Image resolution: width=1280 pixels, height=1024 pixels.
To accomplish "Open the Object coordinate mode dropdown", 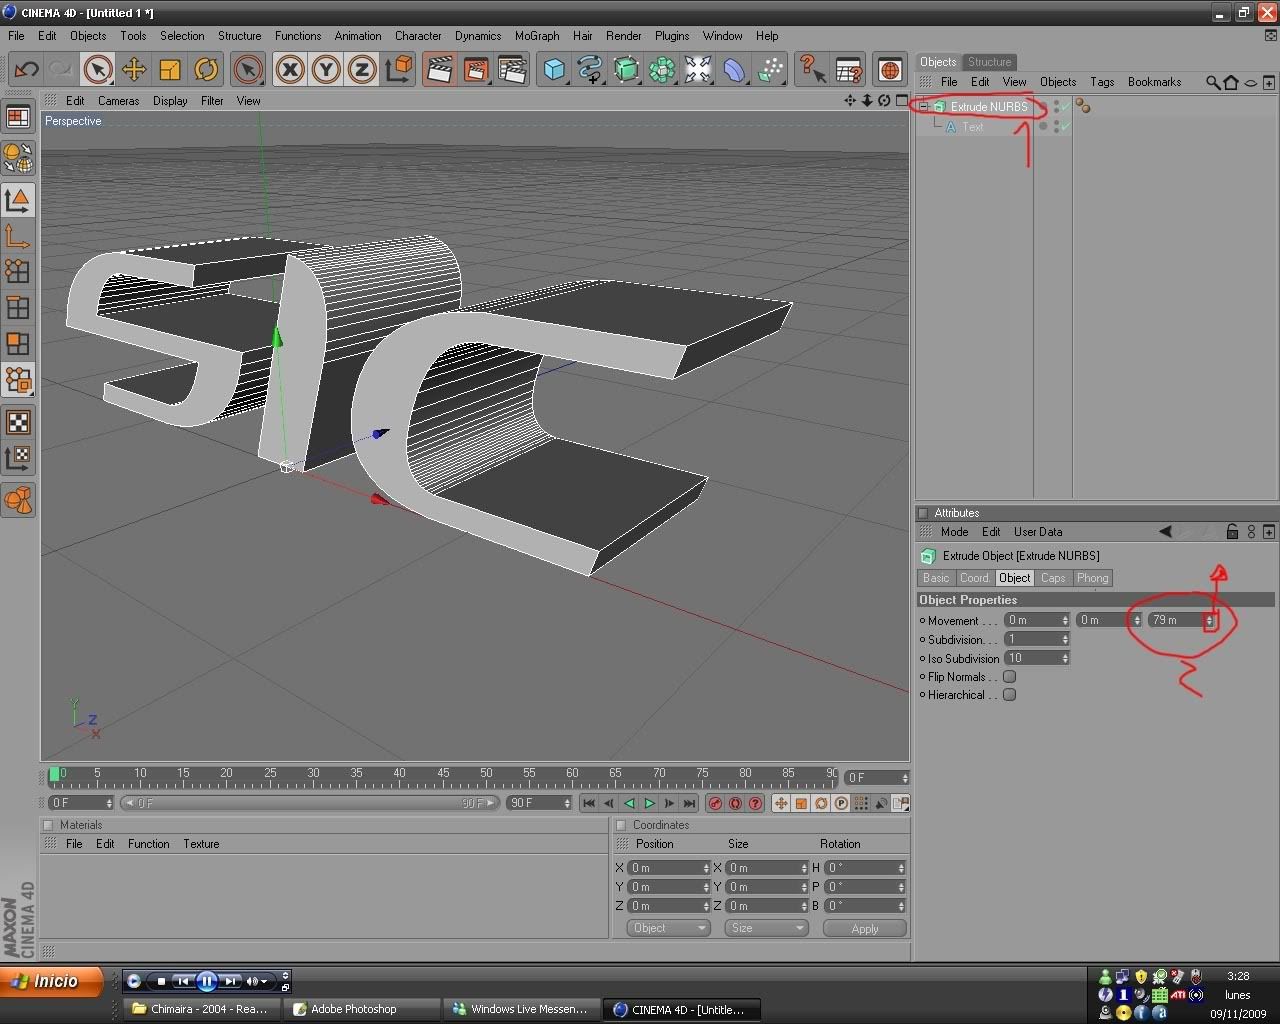I will [668, 928].
